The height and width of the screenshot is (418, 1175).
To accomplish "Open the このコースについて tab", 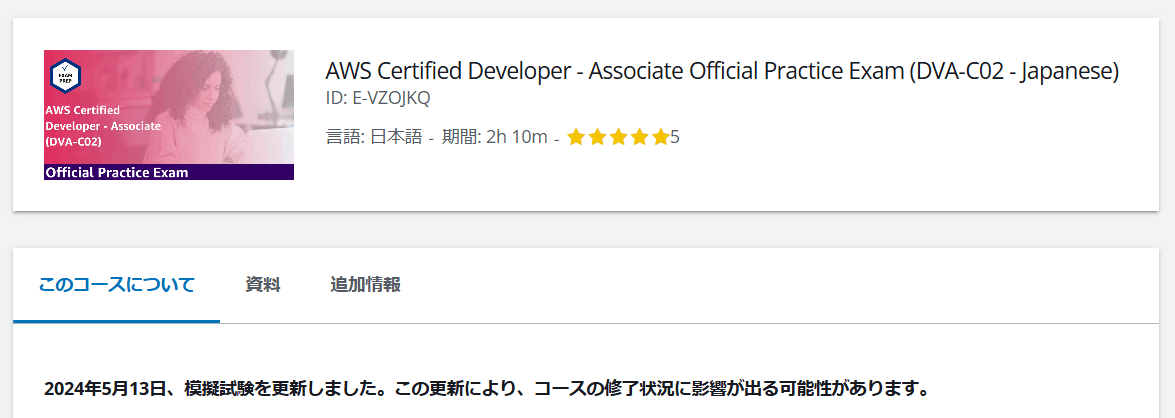I will coord(116,285).
